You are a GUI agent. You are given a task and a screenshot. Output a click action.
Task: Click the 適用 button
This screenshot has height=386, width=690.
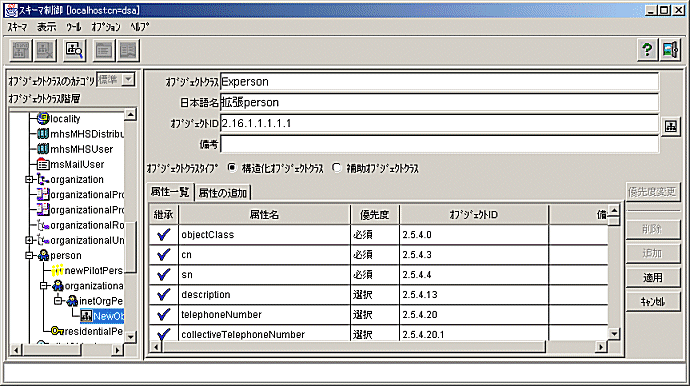[x=652, y=277]
